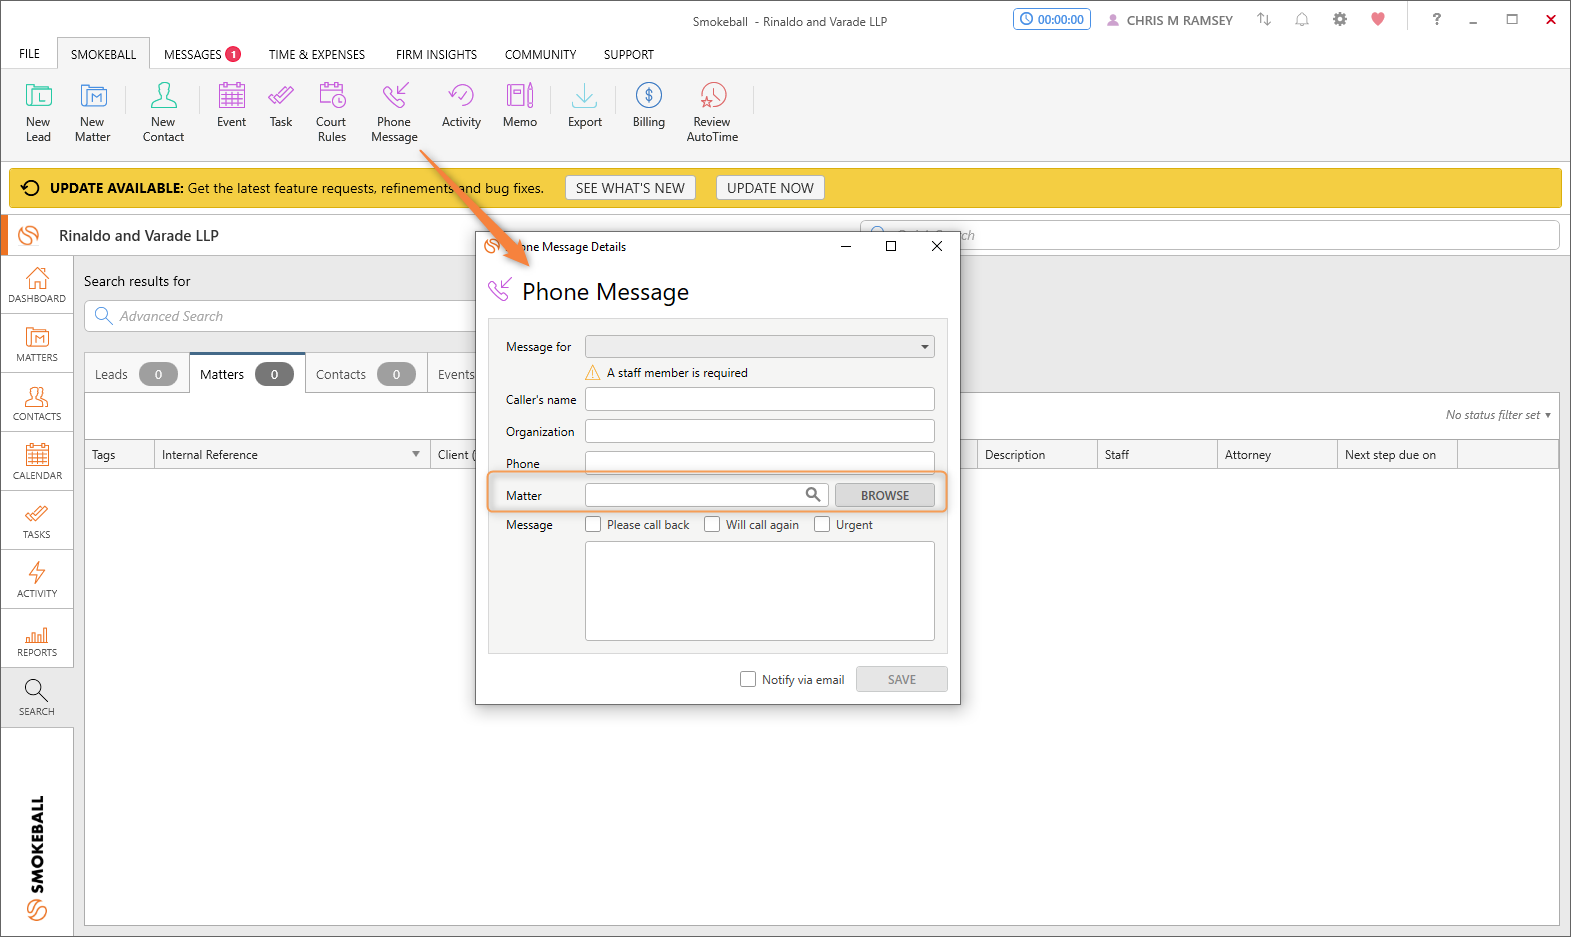This screenshot has width=1571, height=937.
Task: Open notifications bell
Action: click(1302, 19)
